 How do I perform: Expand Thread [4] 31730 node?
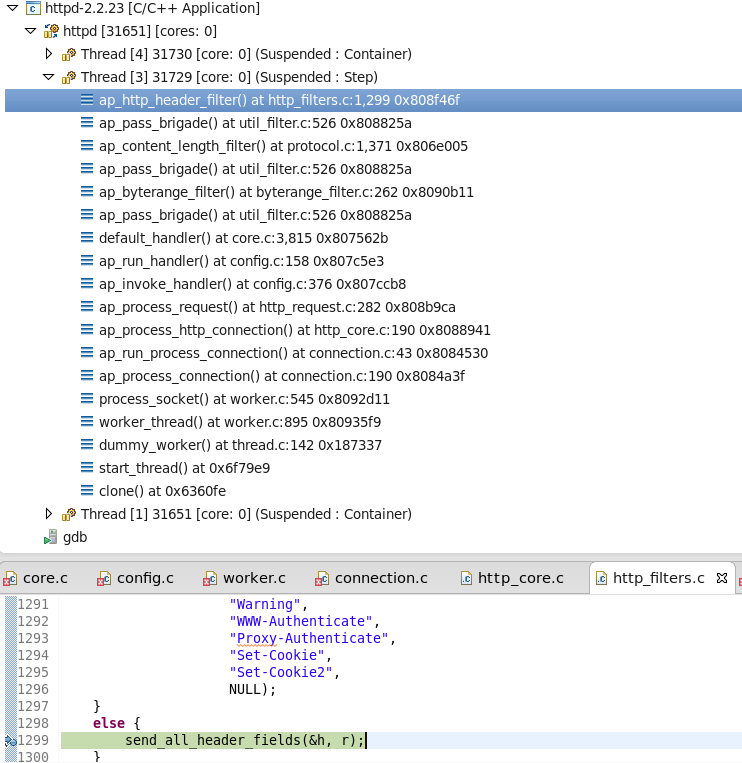48,54
